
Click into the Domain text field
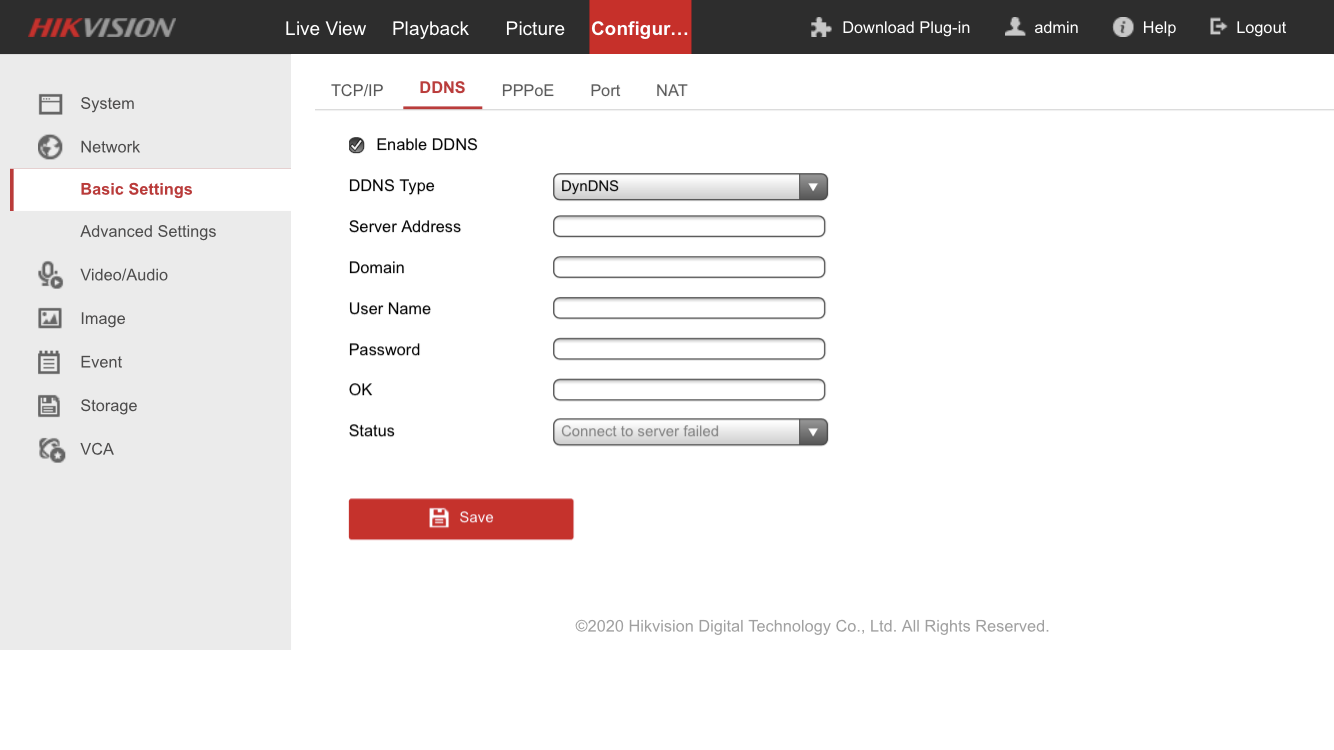pos(689,268)
